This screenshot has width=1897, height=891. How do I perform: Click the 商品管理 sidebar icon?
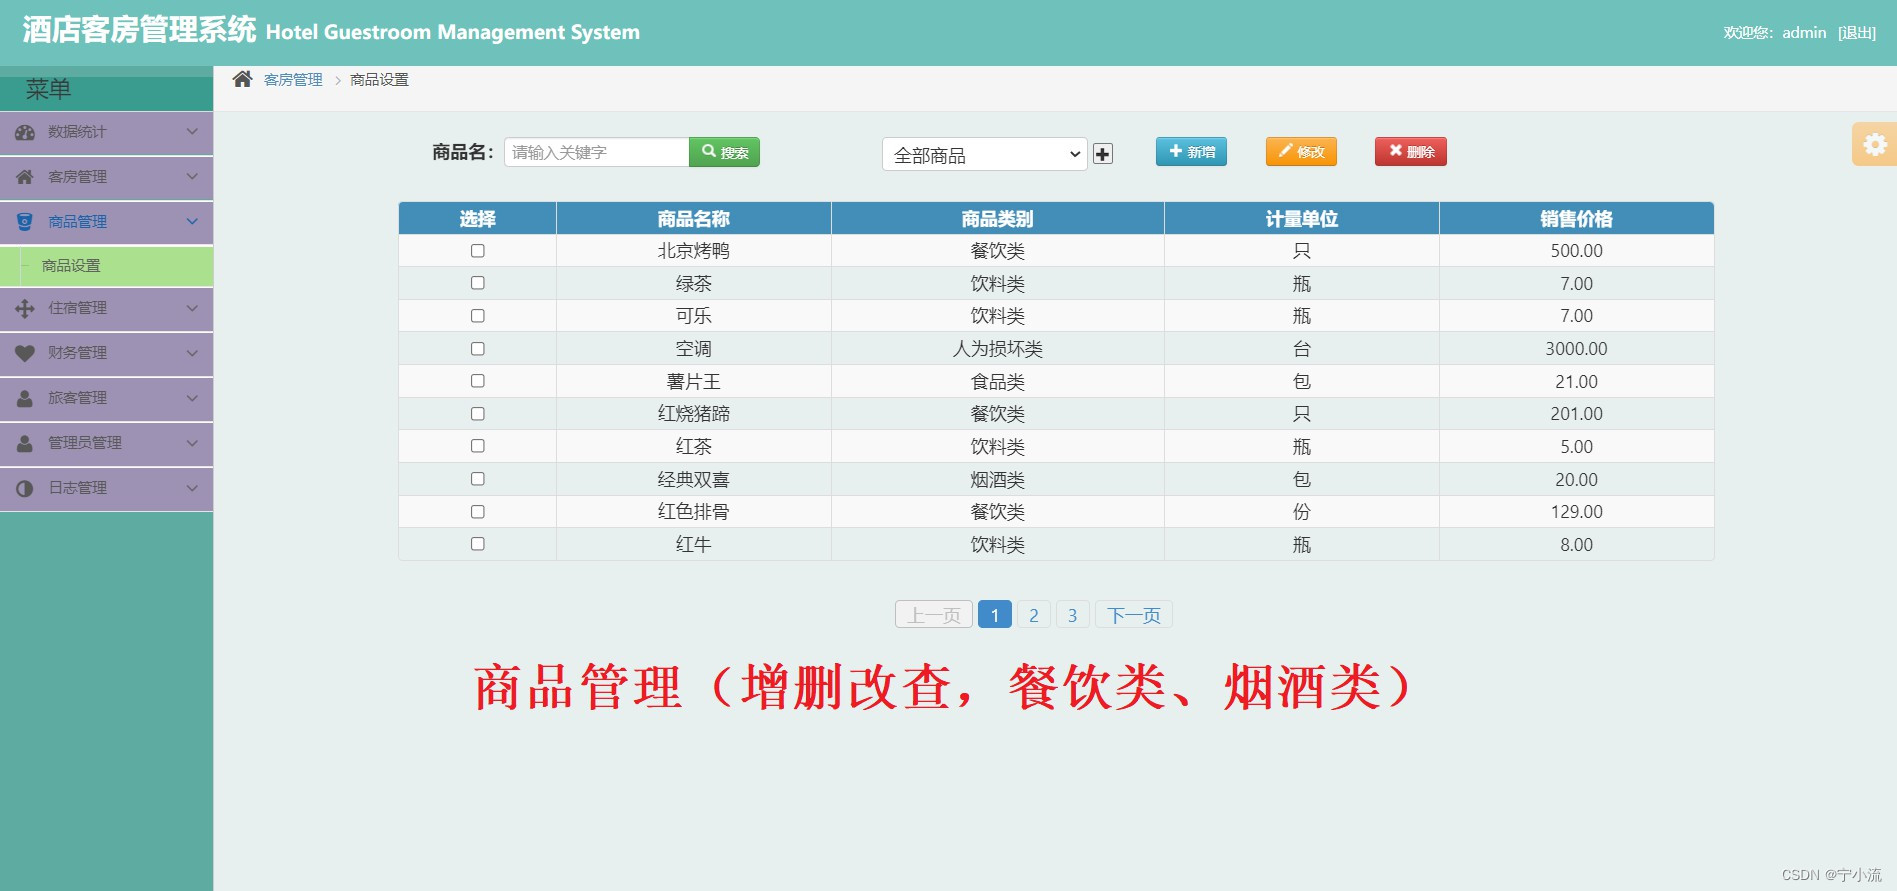pyautogui.click(x=25, y=222)
